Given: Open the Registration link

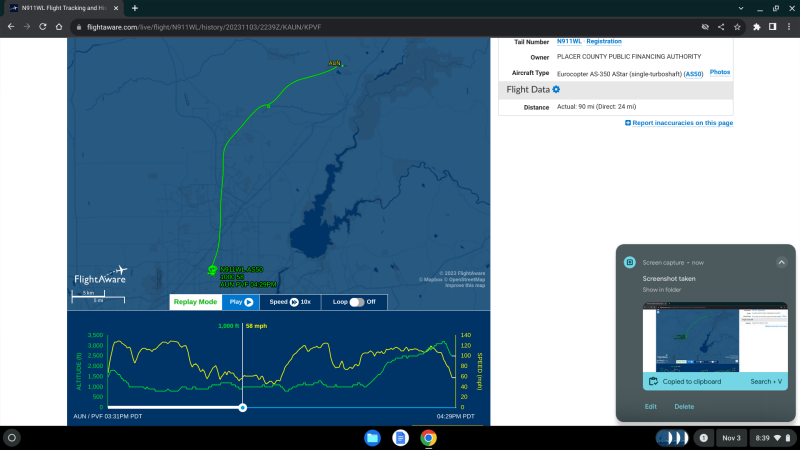Looking at the screenshot, I should coord(604,41).
